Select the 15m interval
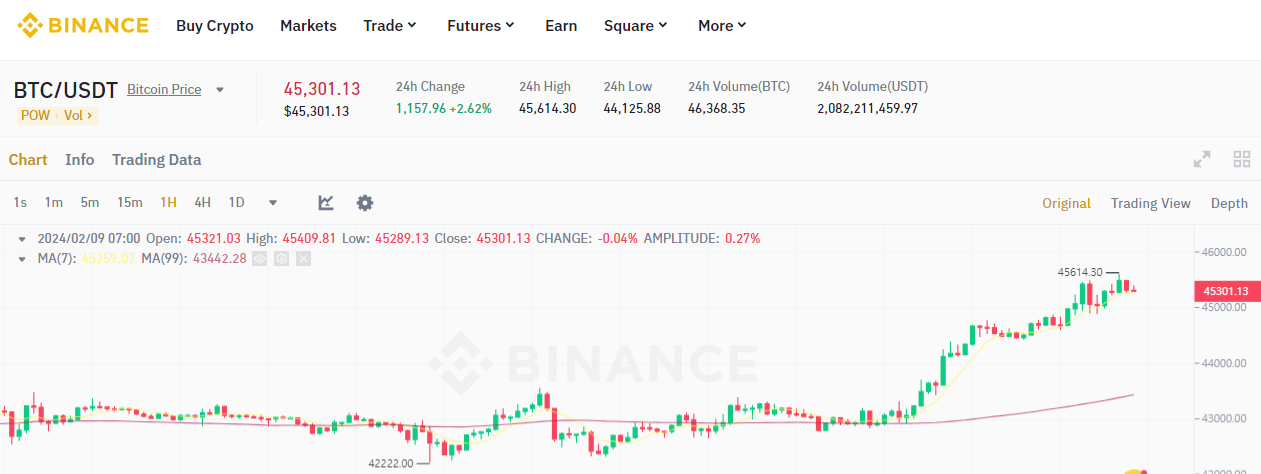Screen dimensions: 1261x474 [x=130, y=203]
